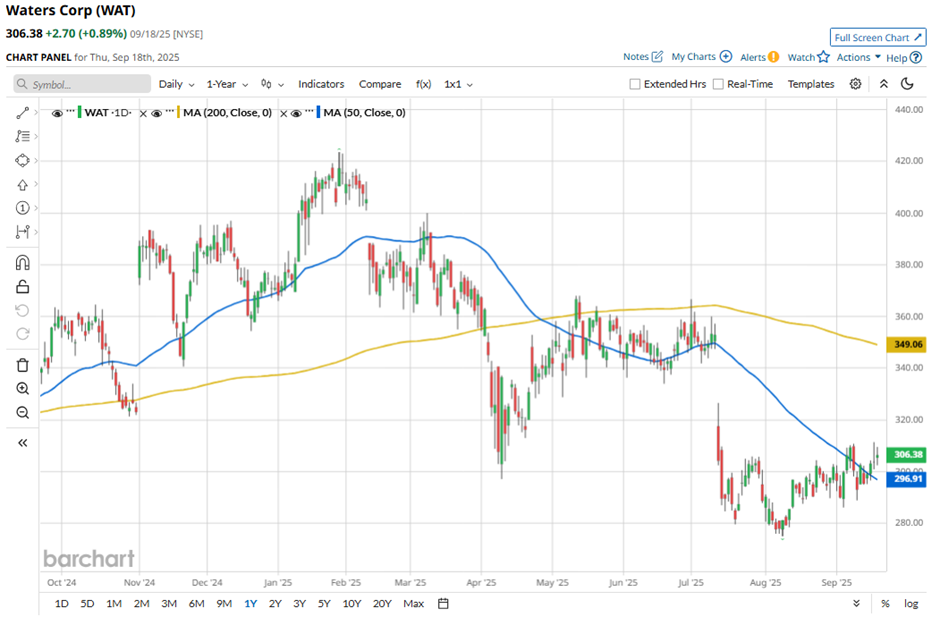Switch to dark mode with moon icon
940x617 pixels.
[x=907, y=84]
